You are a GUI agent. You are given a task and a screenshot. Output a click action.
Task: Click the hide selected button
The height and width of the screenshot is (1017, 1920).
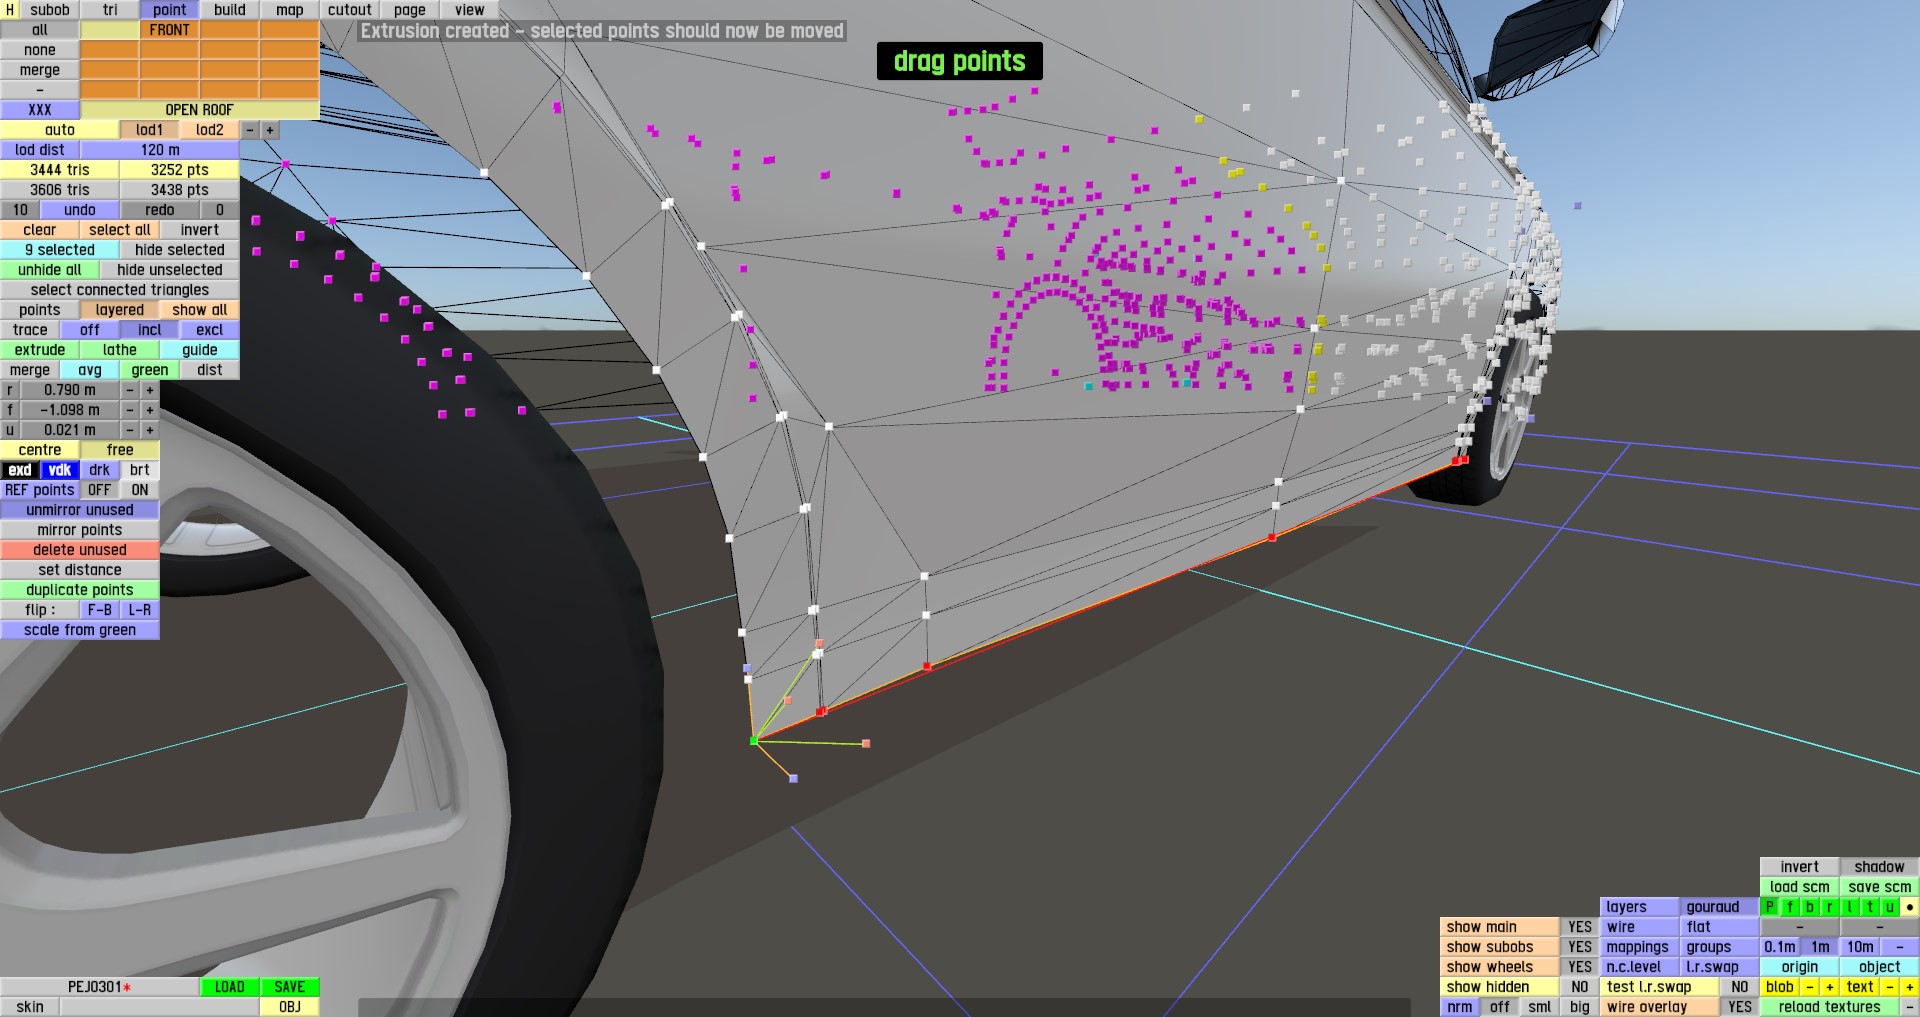tap(180, 250)
